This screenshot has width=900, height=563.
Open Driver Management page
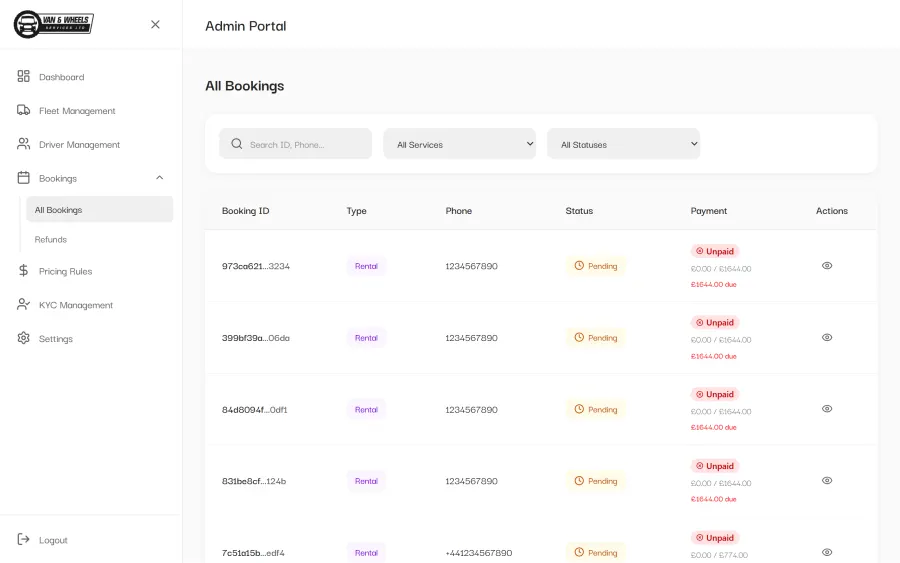coord(79,145)
